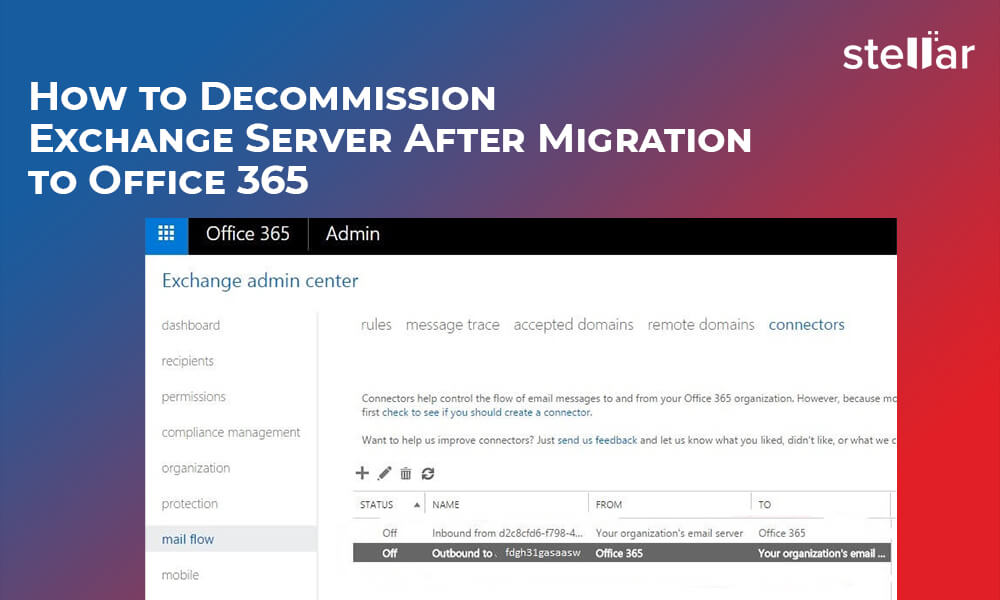Open permissions in the sidebar

(x=193, y=397)
